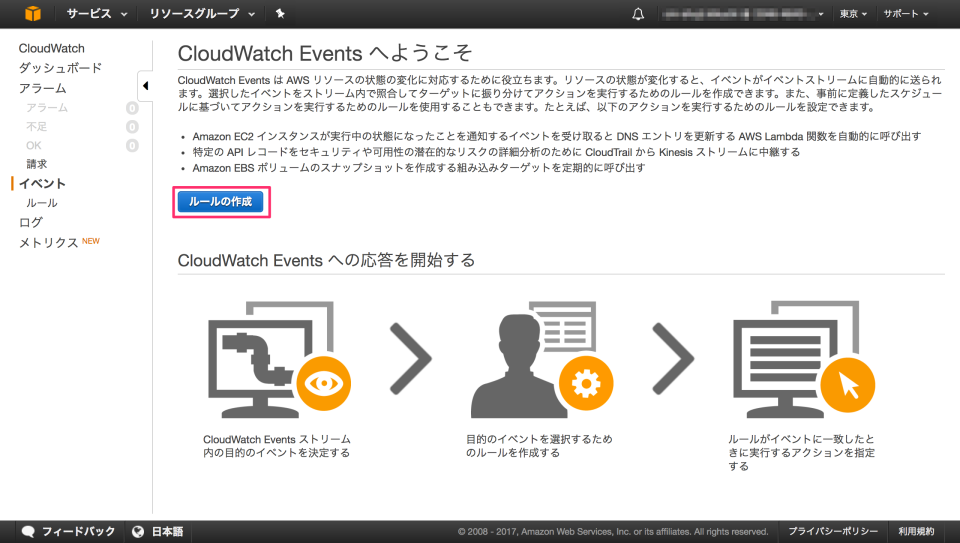Change language via 日本語 in footer
This screenshot has height=543, width=960.
[x=167, y=531]
